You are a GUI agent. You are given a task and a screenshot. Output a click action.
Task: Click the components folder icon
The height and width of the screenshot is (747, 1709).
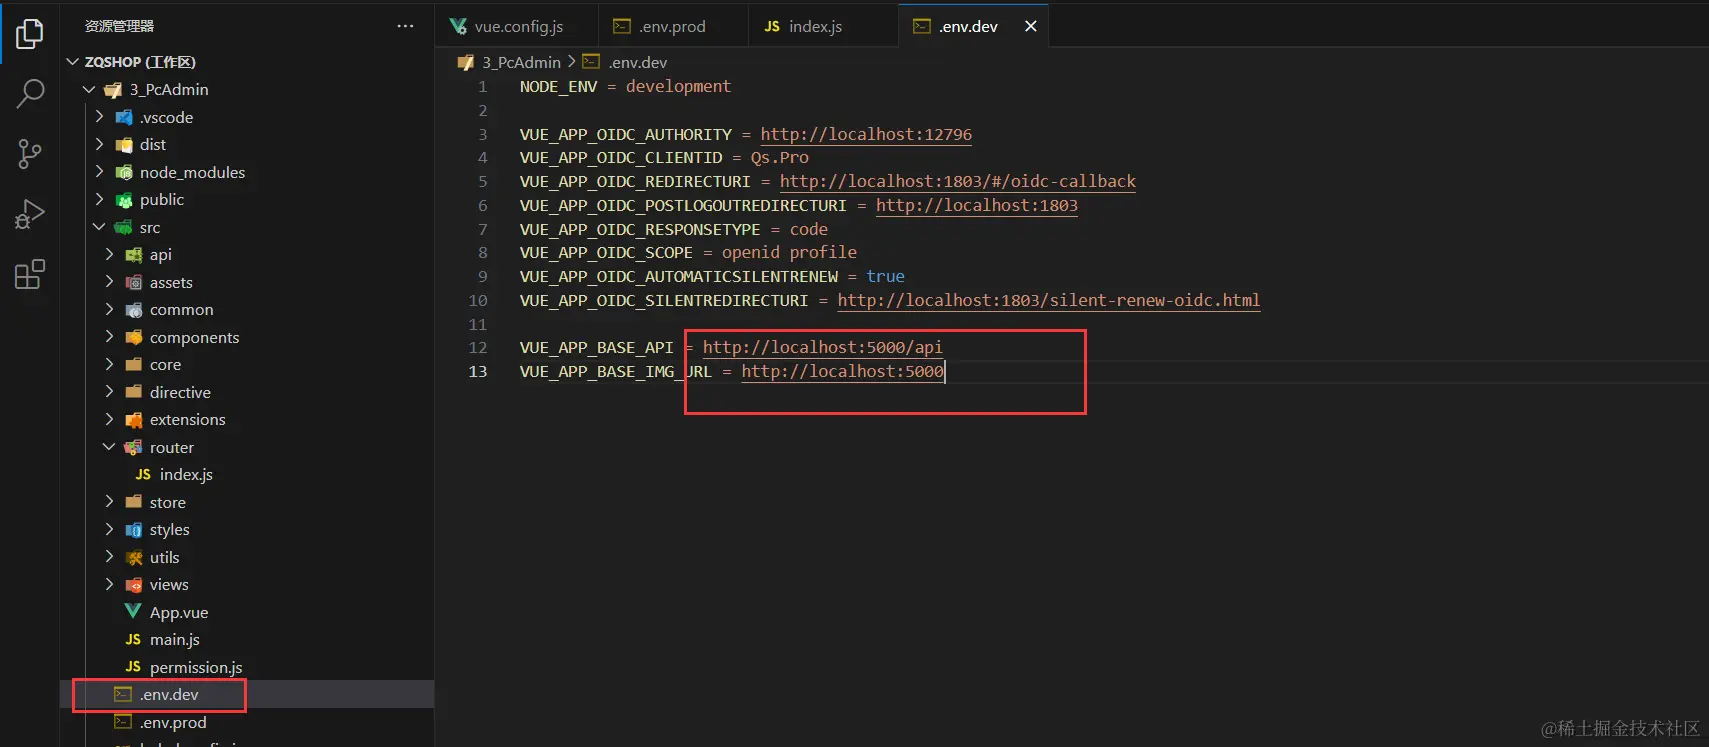pos(134,337)
